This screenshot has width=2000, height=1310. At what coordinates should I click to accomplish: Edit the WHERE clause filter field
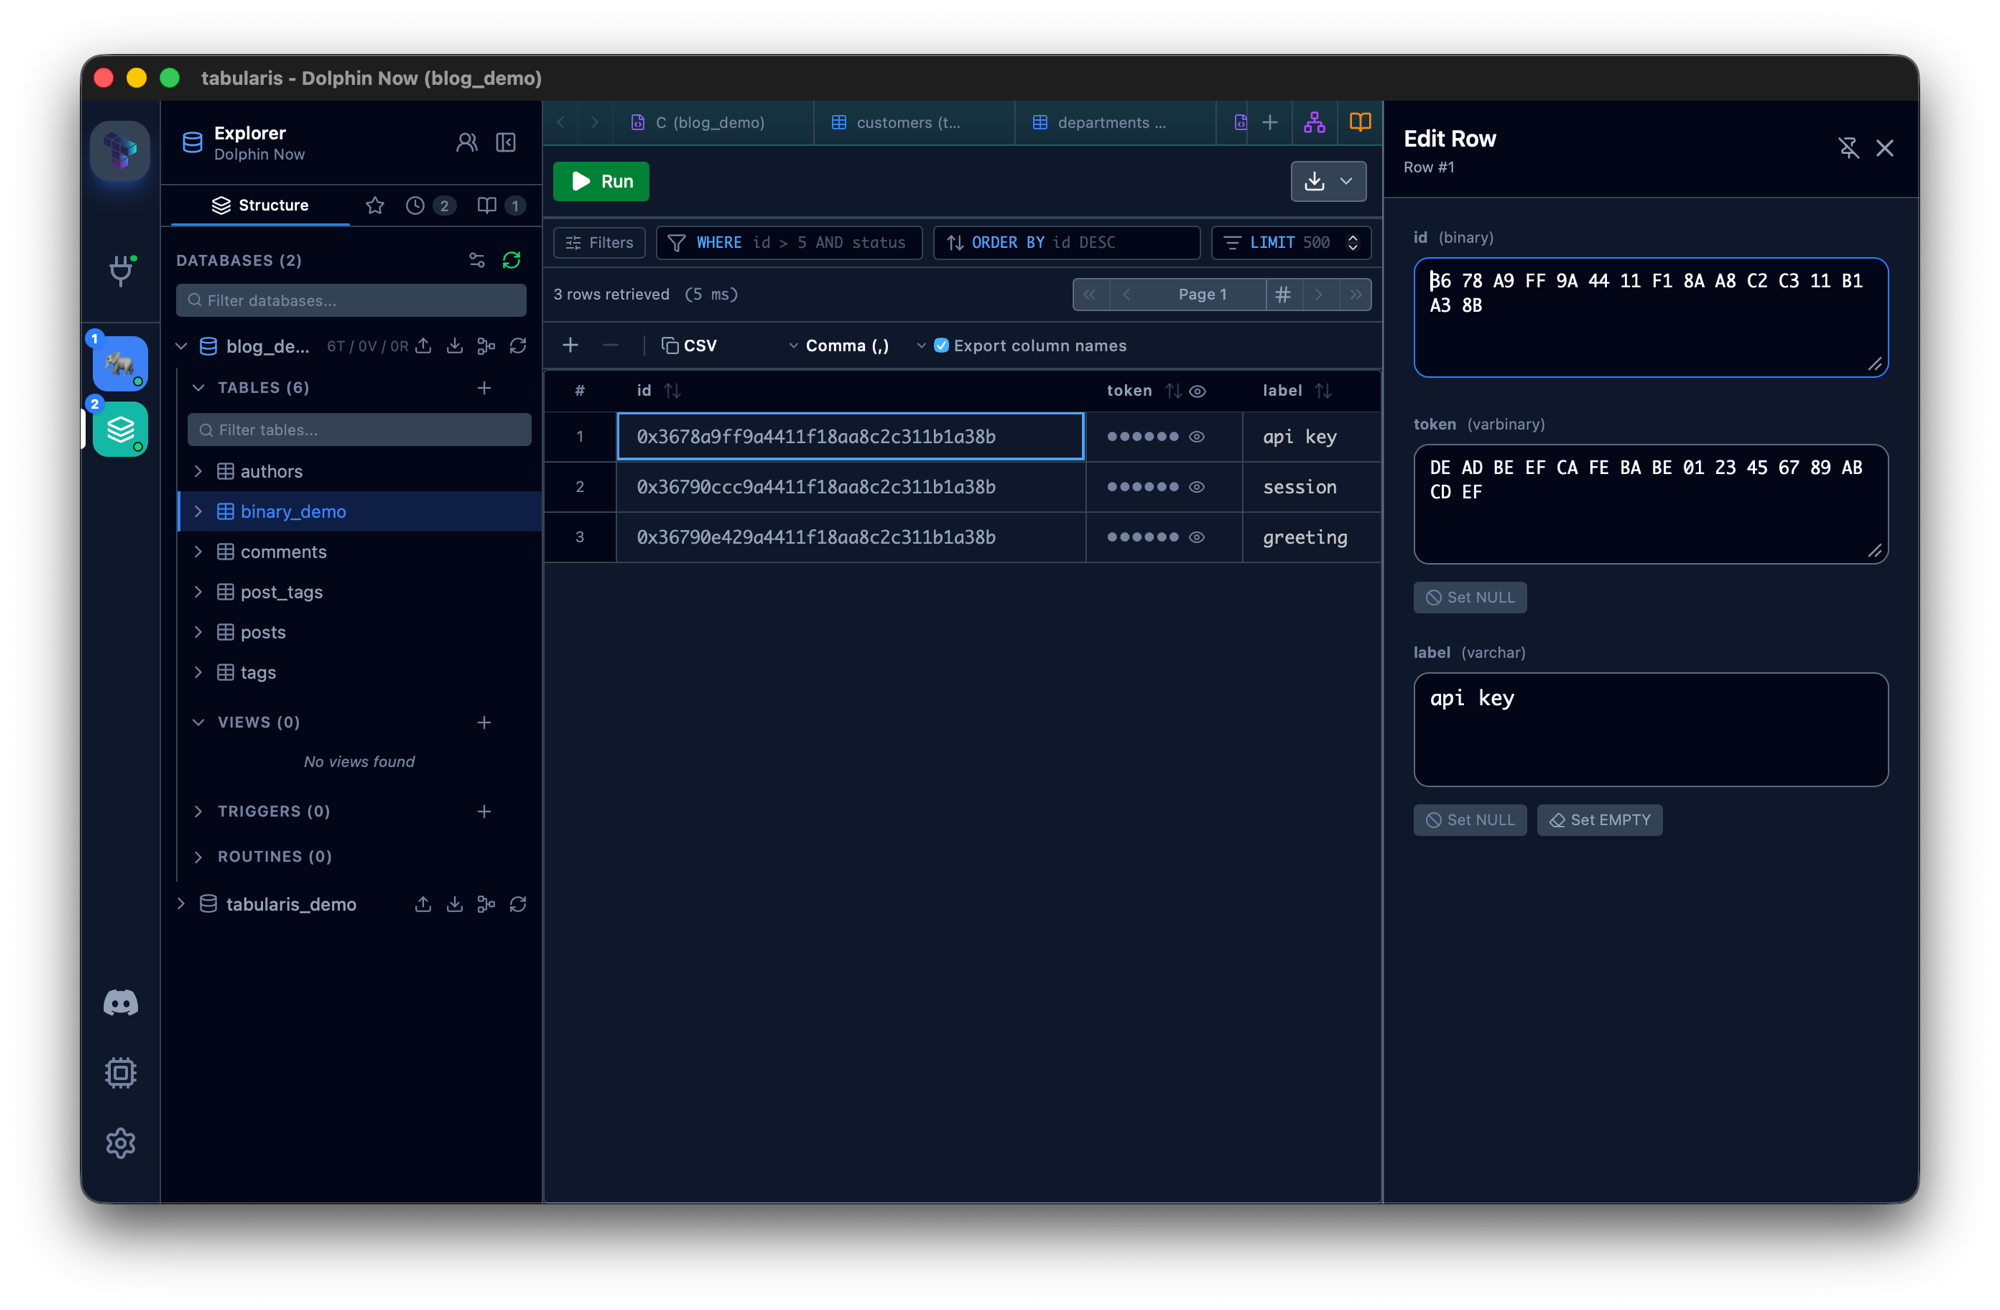click(789, 242)
